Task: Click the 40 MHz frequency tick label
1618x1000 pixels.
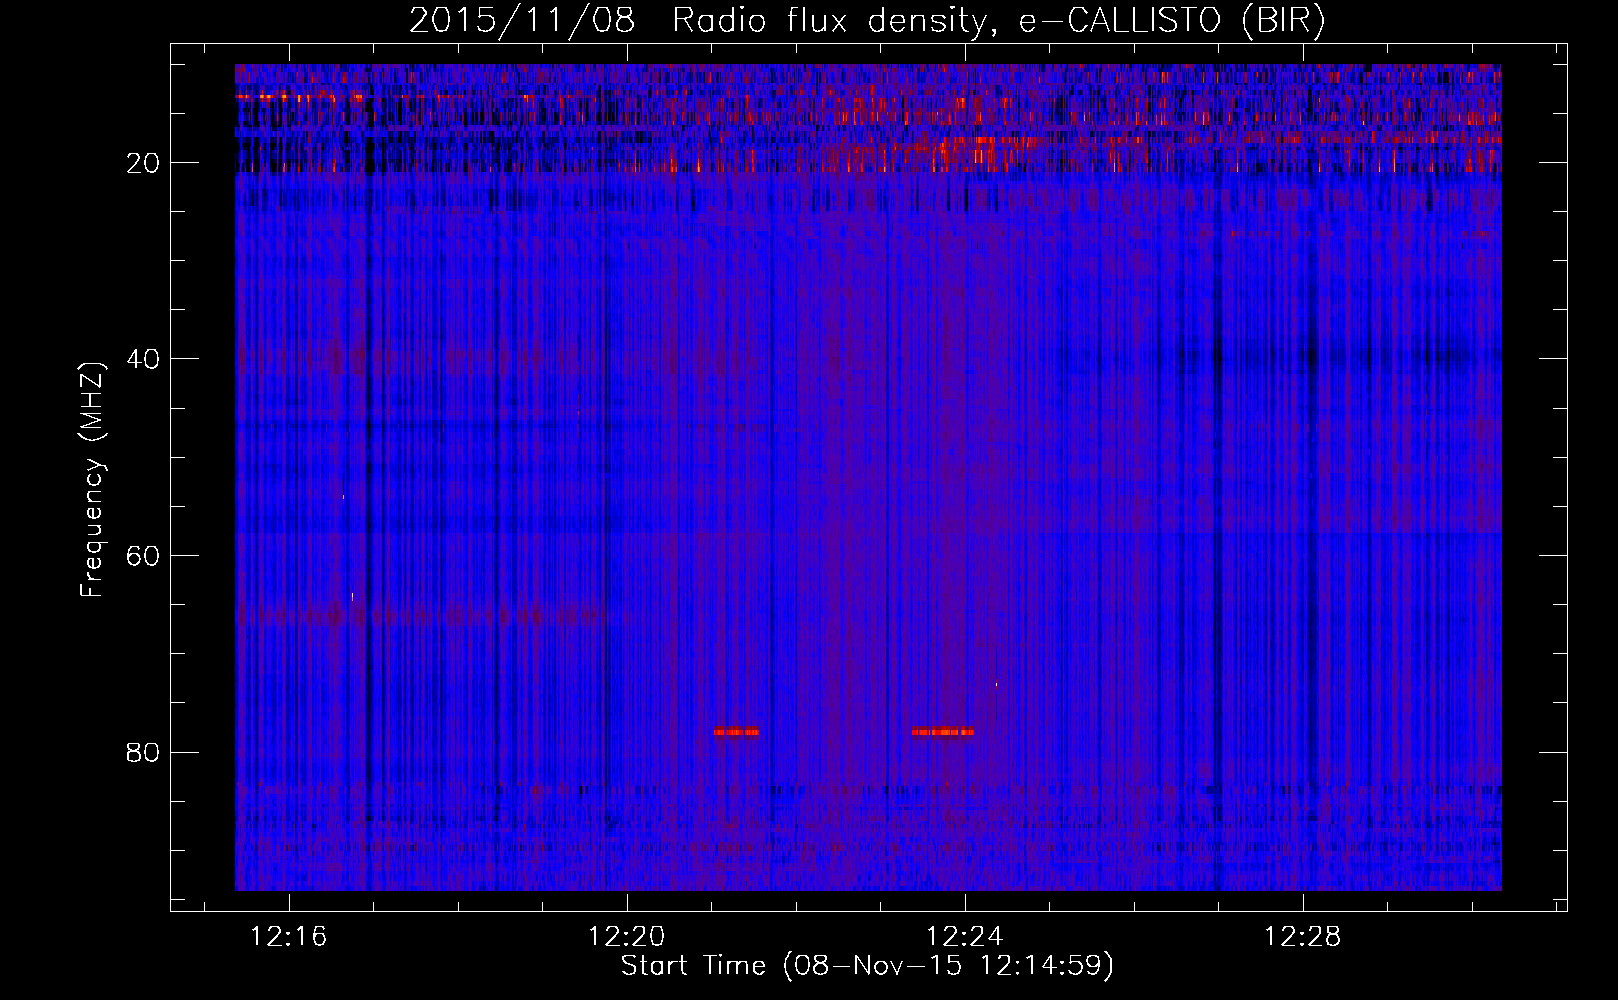Action: (x=143, y=359)
